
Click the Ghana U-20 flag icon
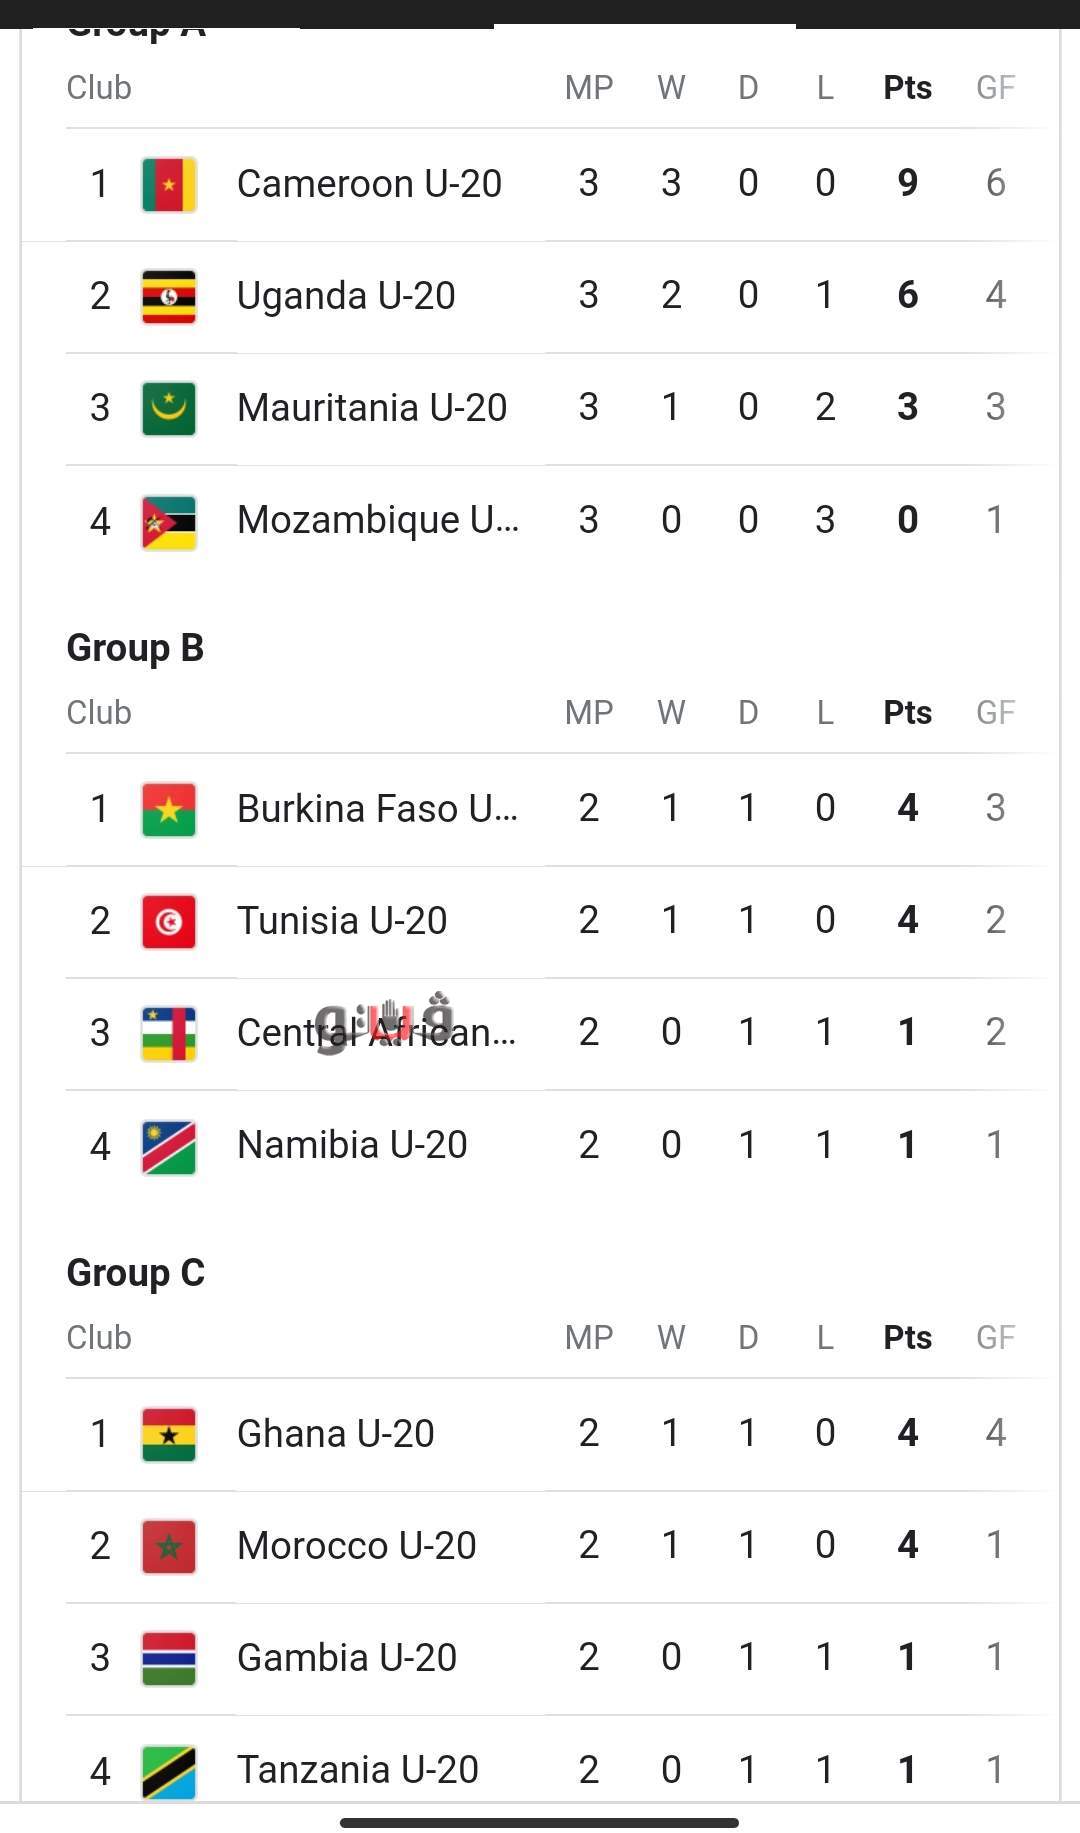[169, 1435]
